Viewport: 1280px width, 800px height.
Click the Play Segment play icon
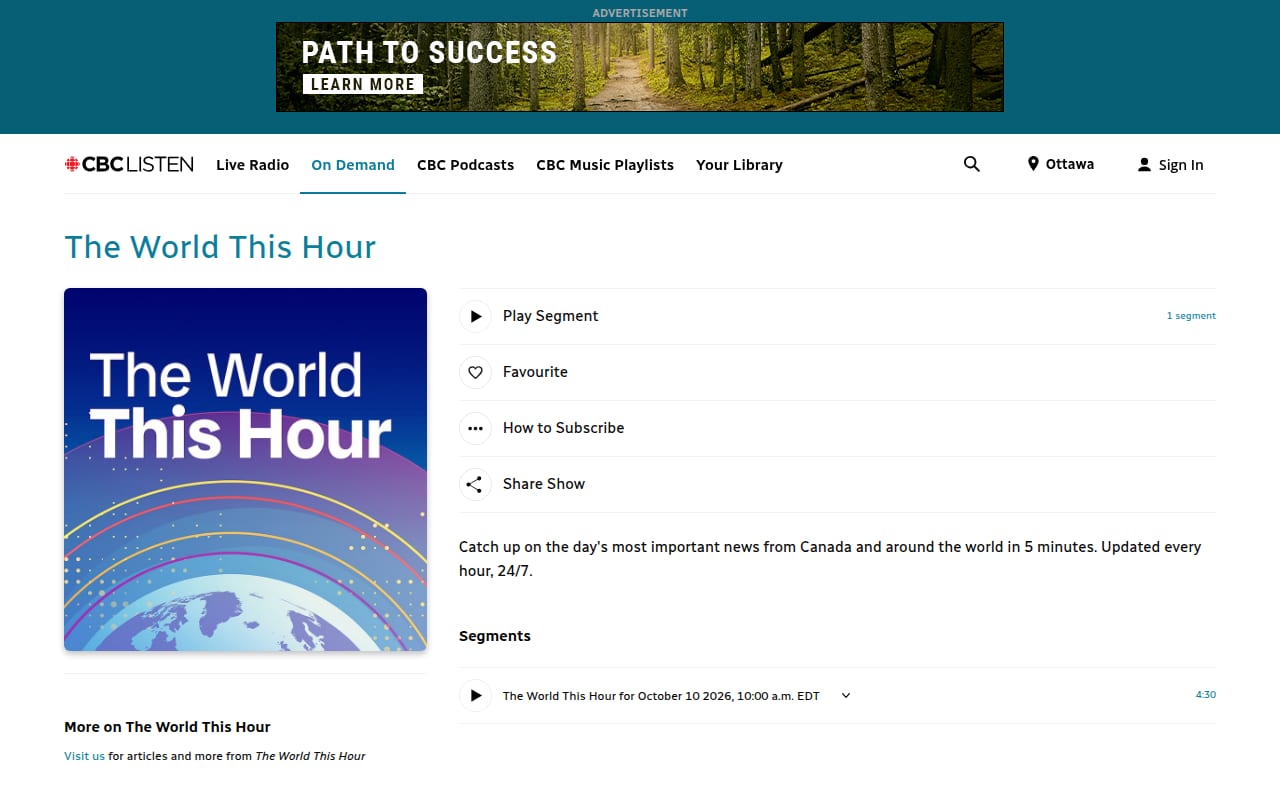tap(475, 316)
